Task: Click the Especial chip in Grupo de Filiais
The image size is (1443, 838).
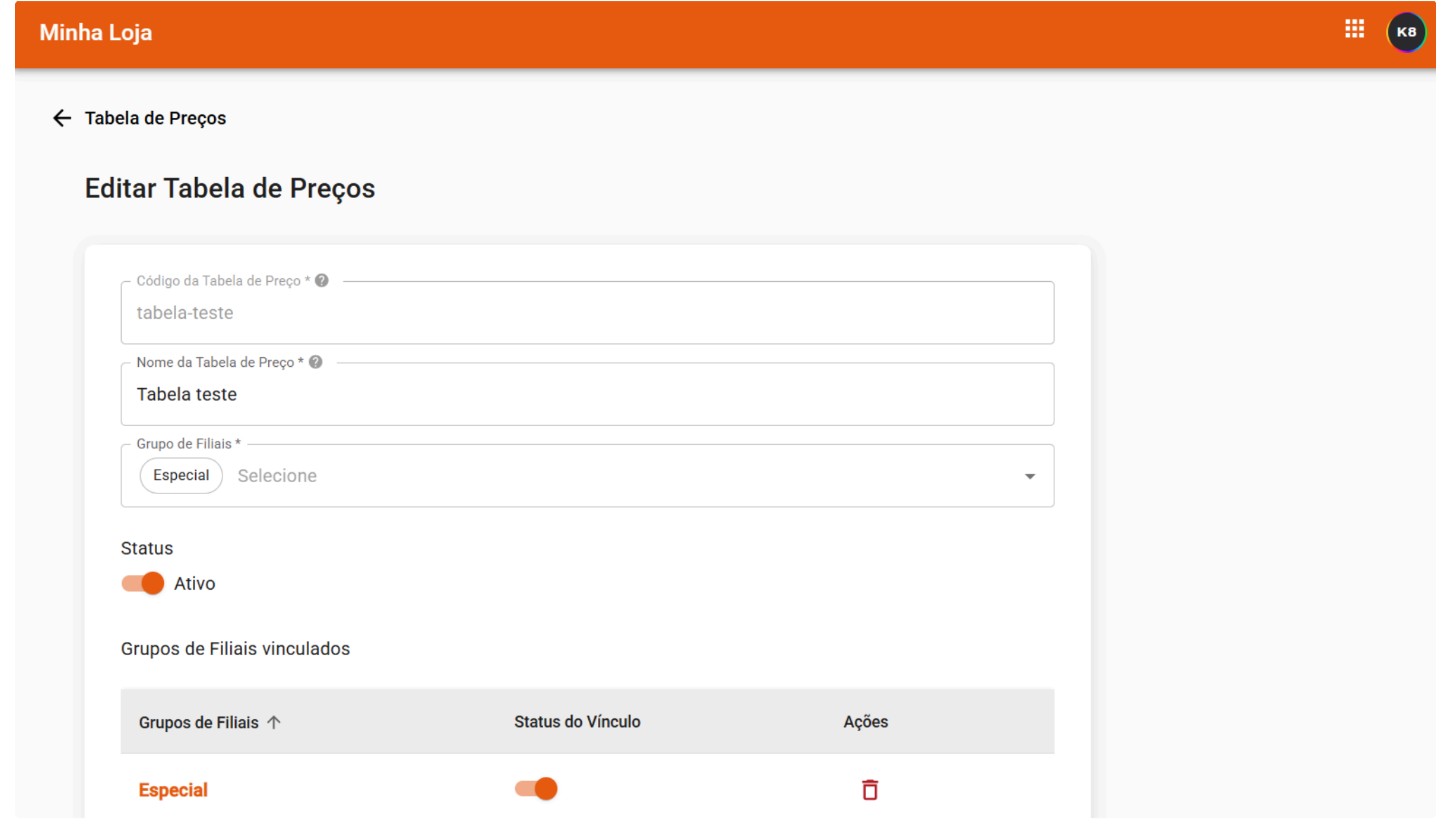Action: [181, 475]
